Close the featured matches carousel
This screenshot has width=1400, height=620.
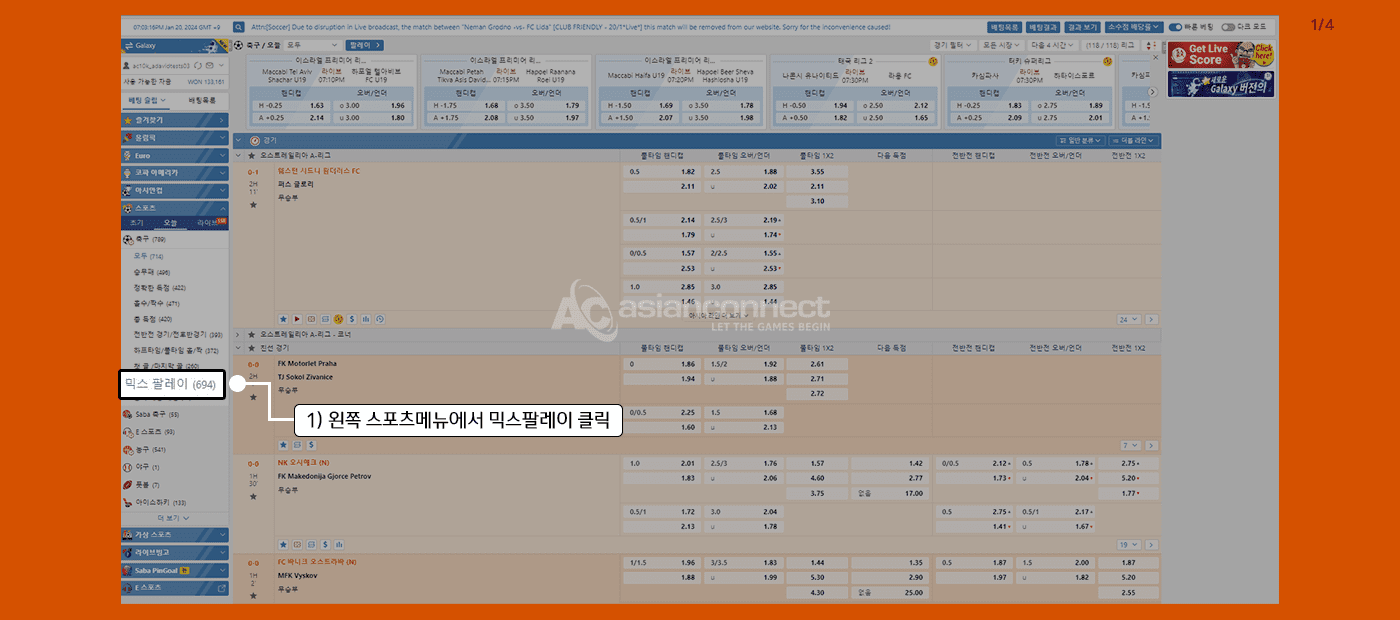point(1156,58)
